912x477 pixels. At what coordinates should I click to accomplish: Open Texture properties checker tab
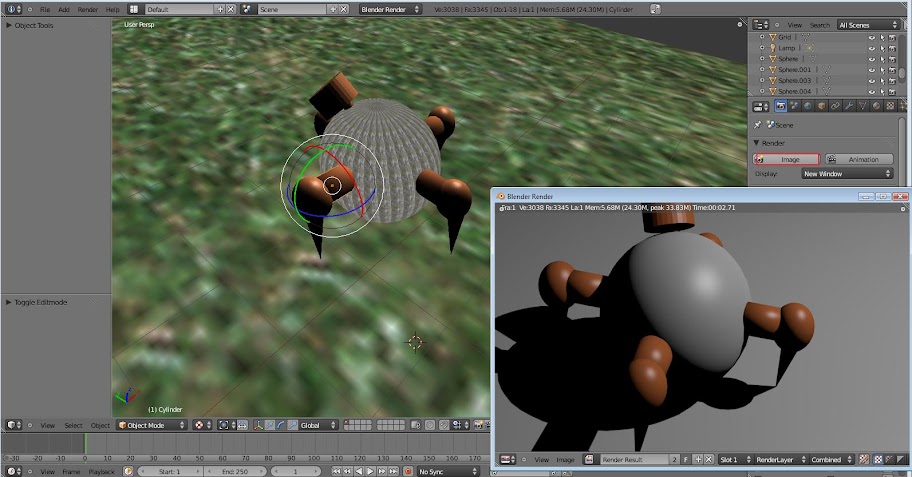point(890,106)
